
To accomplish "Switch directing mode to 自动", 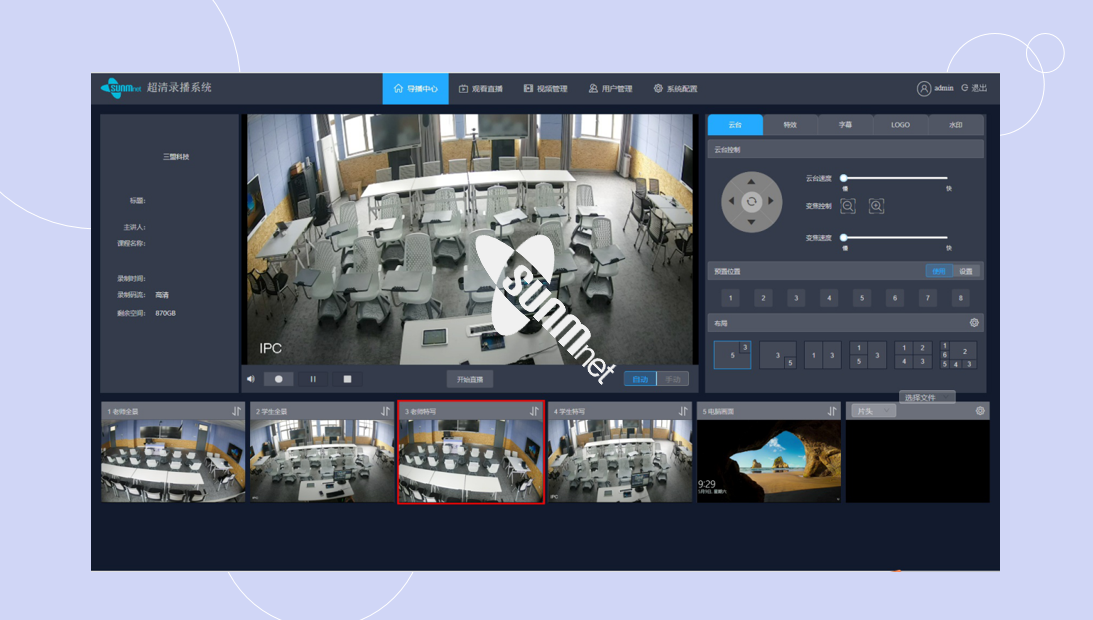I will 640,379.
